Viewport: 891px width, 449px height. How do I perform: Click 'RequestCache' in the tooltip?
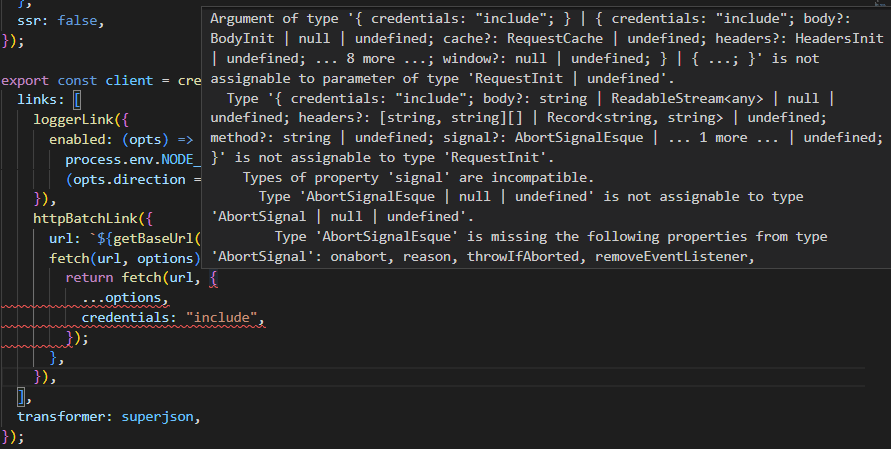pos(555,38)
